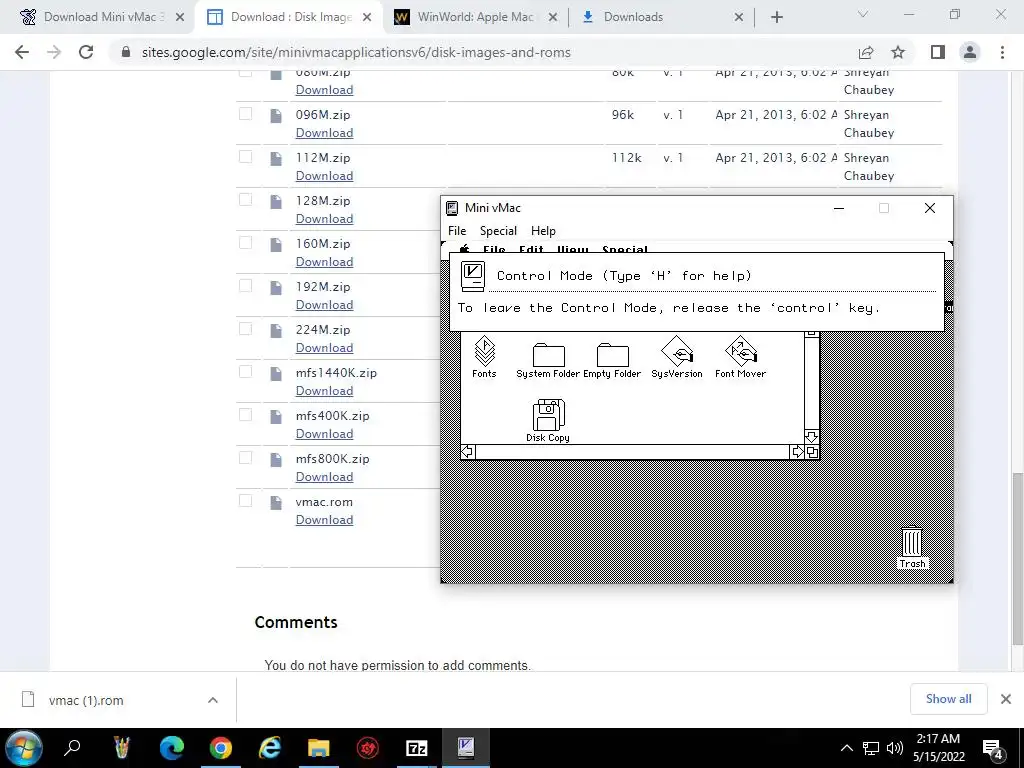Open Chrome profile avatar

point(970,52)
